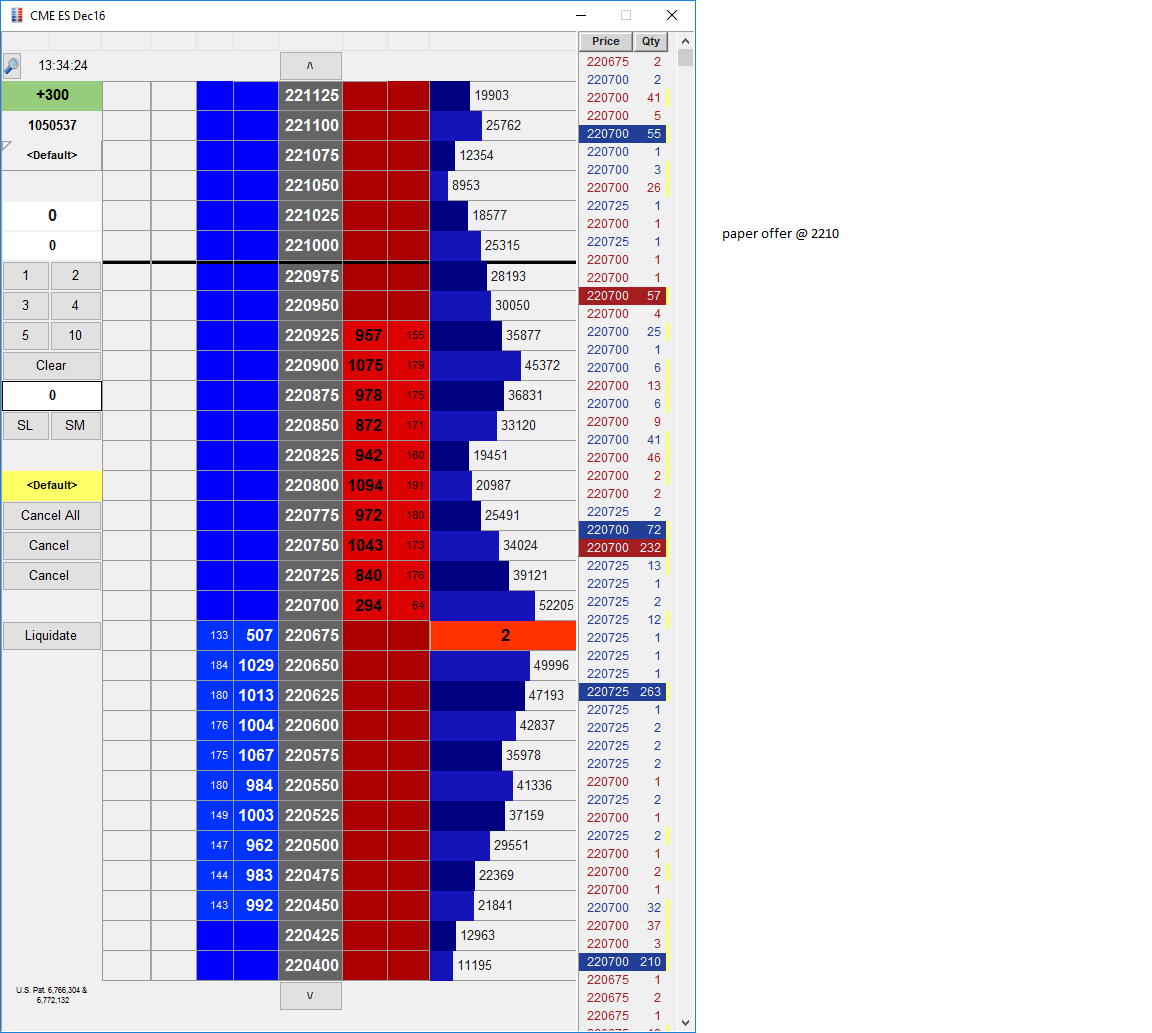This screenshot has width=1152, height=1033.
Task: Click the CME ES Dec16 window icon
Action: click(16, 15)
